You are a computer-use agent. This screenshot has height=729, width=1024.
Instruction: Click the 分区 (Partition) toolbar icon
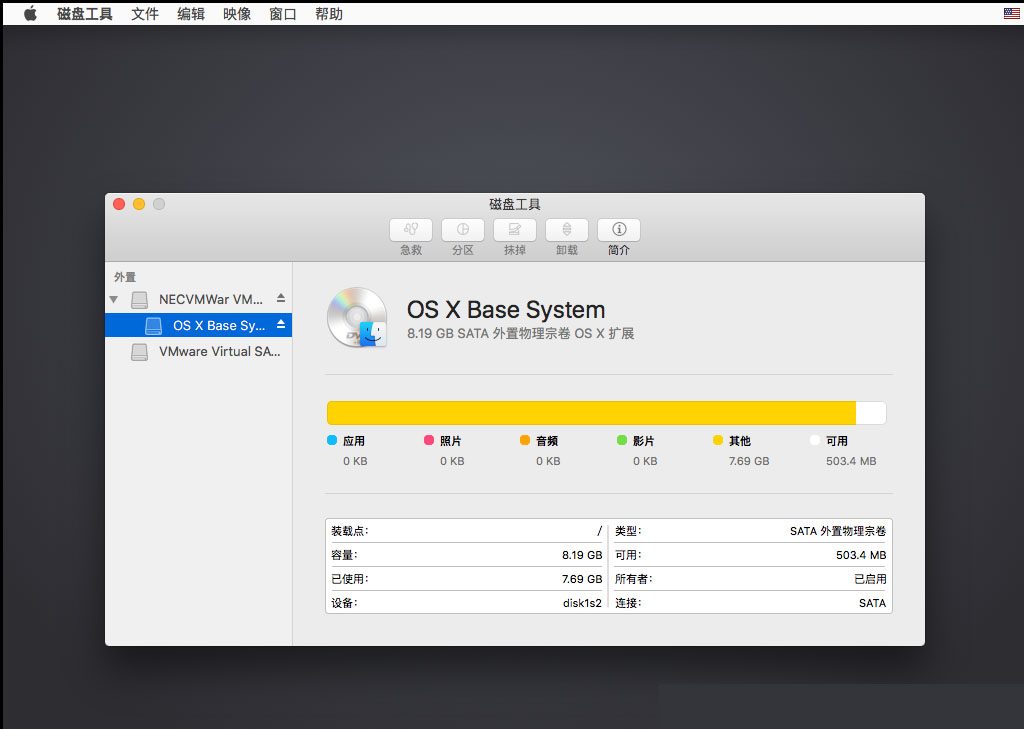tap(463, 230)
